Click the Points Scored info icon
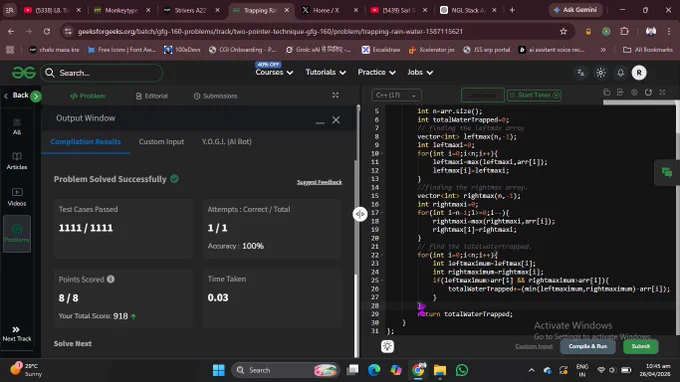The image size is (680, 382). coord(111,279)
